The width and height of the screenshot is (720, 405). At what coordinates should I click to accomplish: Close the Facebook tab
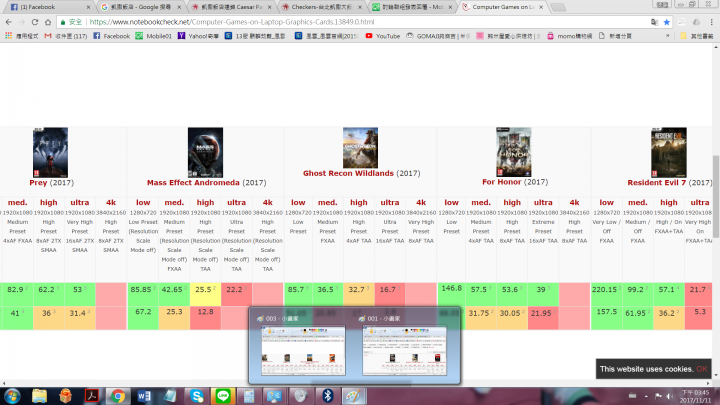tap(89, 7)
